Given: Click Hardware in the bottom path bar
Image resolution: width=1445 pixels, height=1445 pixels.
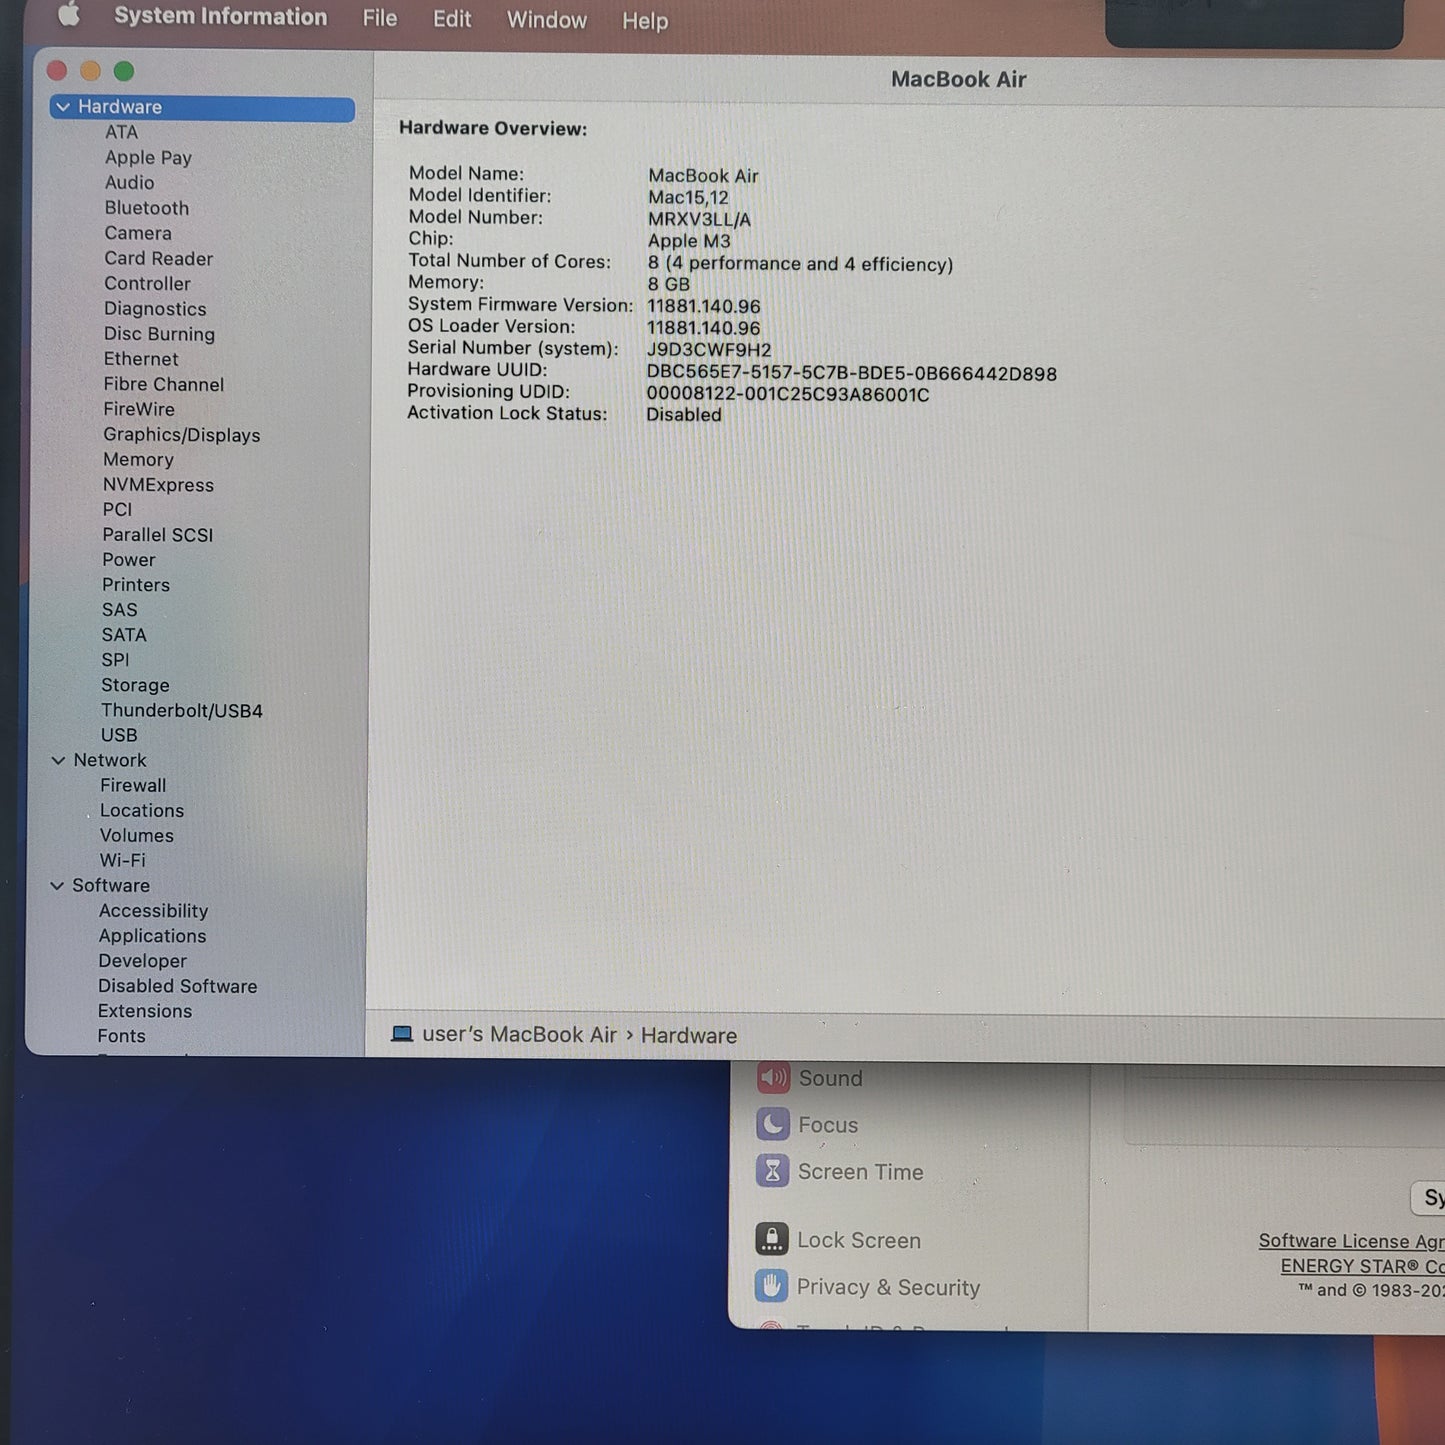Looking at the screenshot, I should [688, 1035].
